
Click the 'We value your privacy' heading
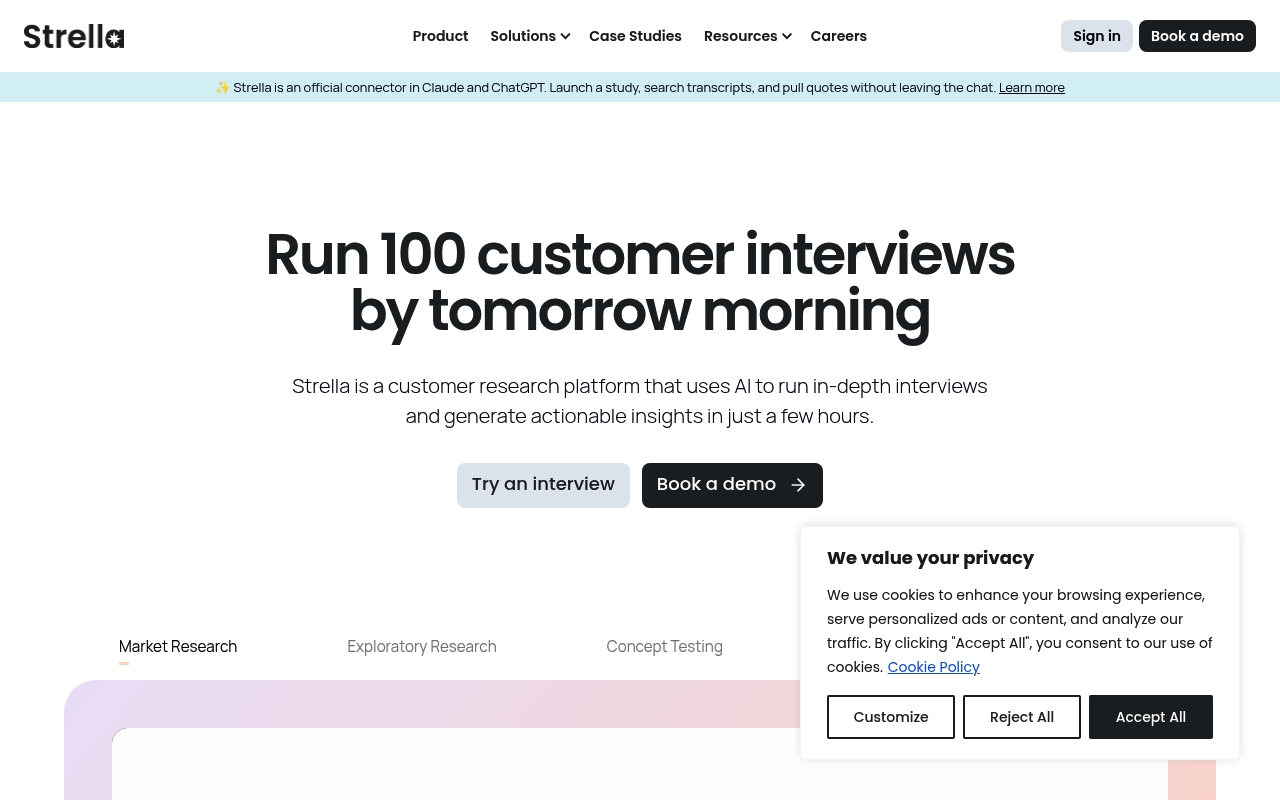[930, 558]
